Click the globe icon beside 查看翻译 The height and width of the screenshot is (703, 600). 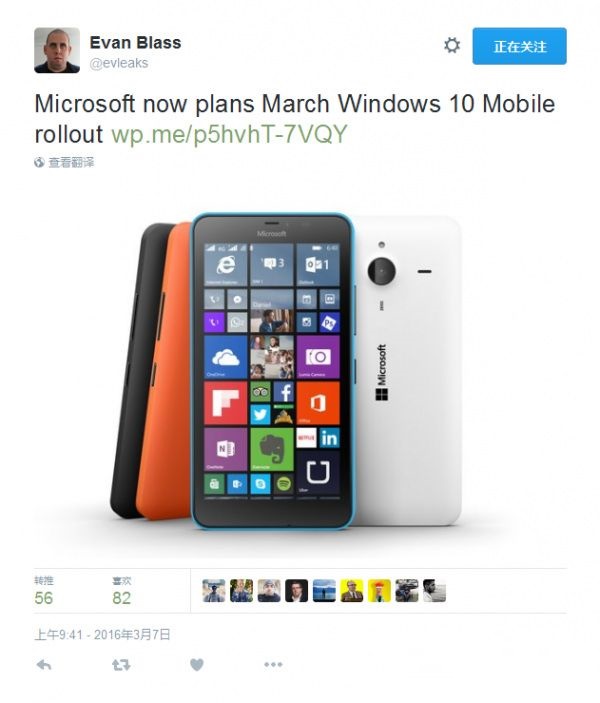[39, 162]
